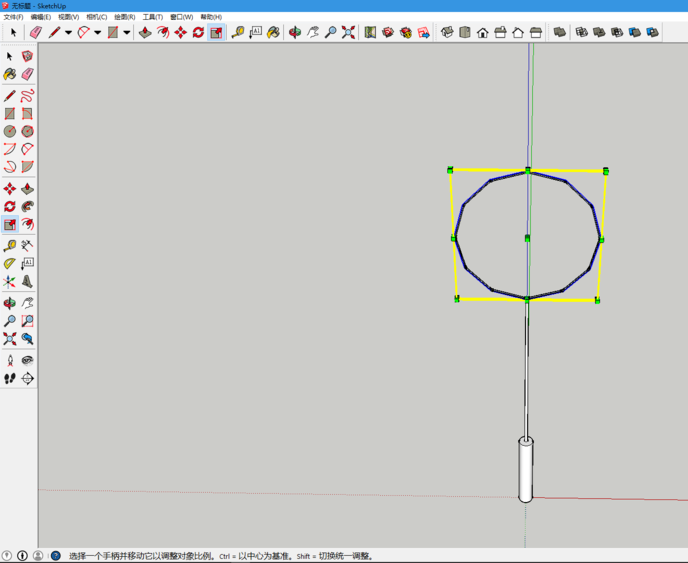Open the 文件(F) menu
This screenshot has width=688, height=563.
13,17
